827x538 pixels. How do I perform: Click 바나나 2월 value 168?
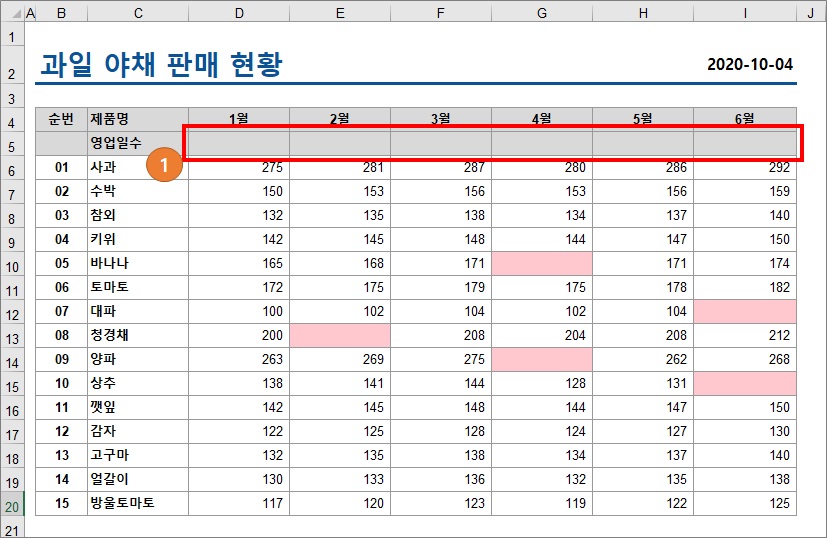pos(340,263)
